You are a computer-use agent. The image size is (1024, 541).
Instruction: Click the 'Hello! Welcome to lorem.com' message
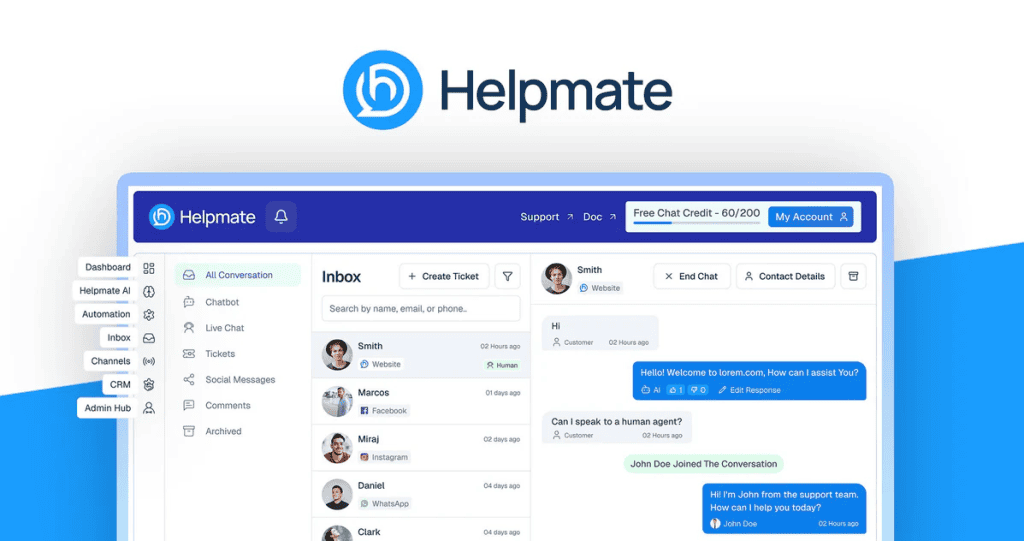(749, 380)
